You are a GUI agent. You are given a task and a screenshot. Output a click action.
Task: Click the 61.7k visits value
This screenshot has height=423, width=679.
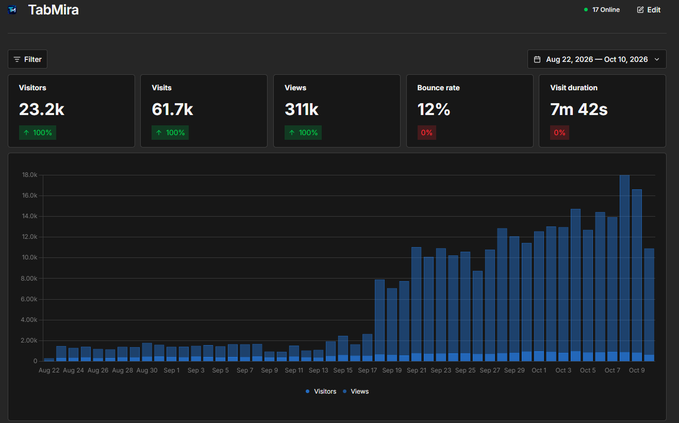tap(172, 109)
